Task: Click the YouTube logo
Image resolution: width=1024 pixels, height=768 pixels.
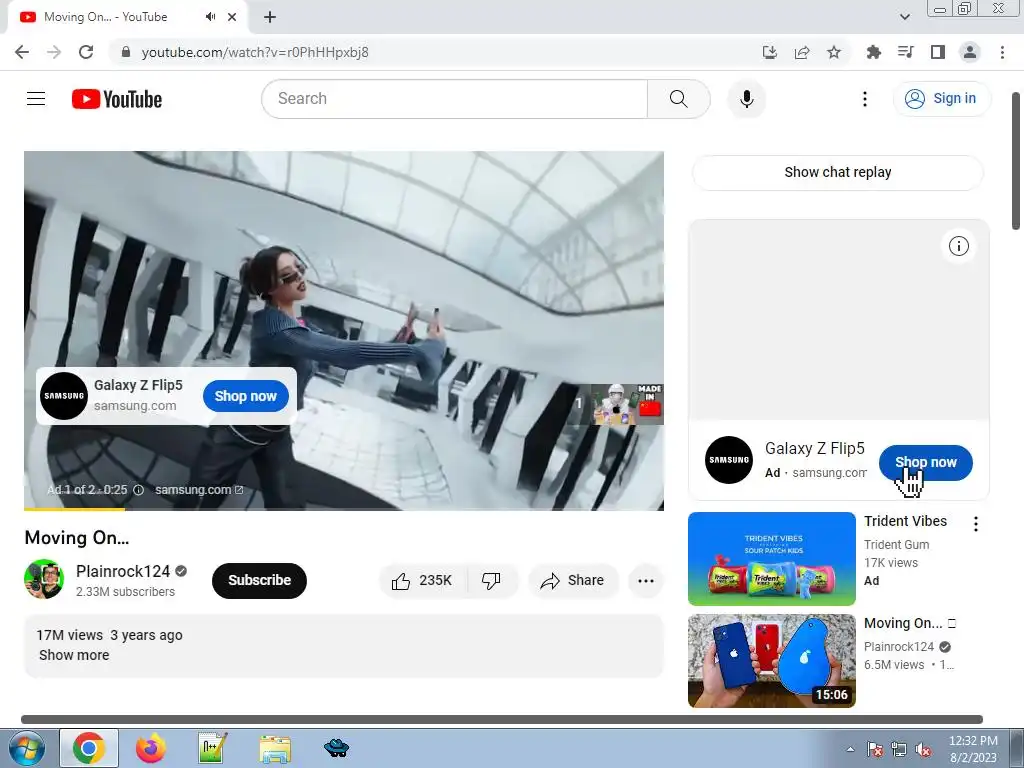Action: click(x=117, y=99)
